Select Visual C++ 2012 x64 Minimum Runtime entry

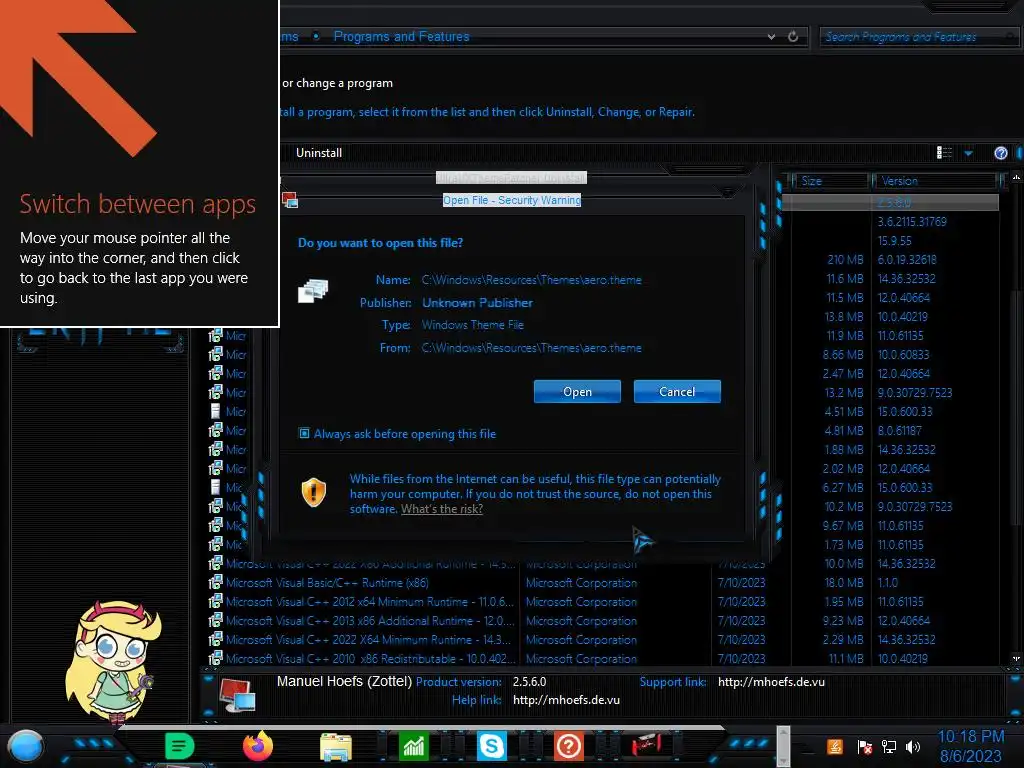tap(604, 601)
